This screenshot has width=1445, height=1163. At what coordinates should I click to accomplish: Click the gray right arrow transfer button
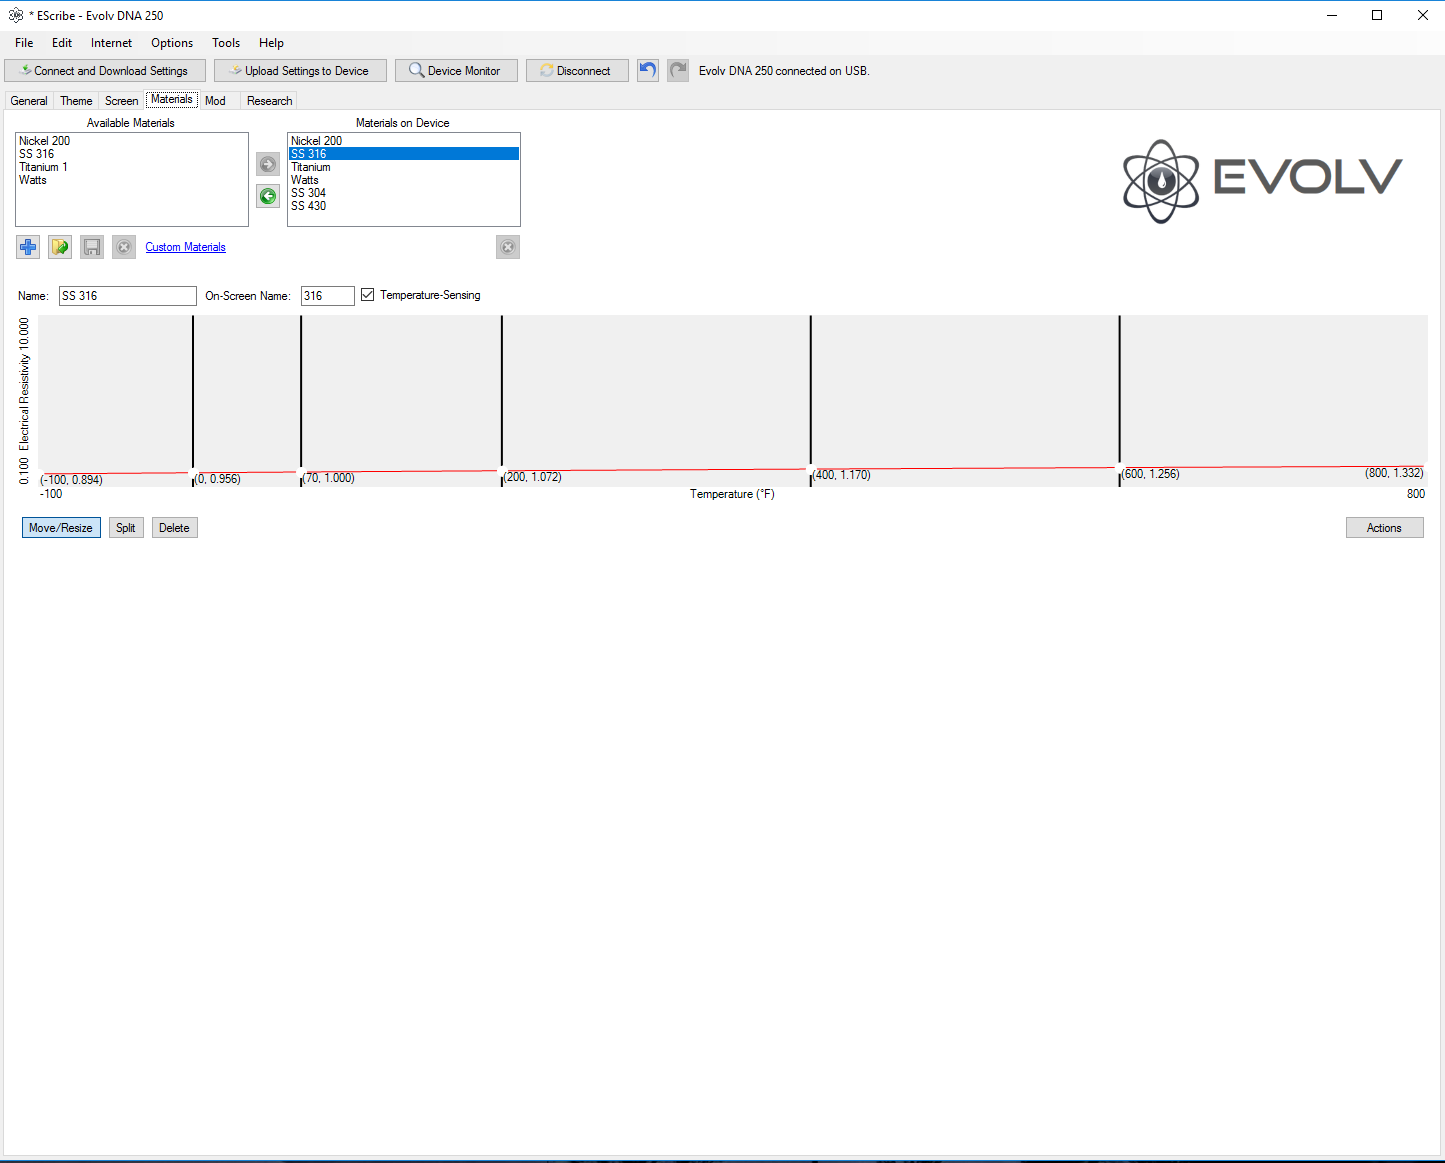coord(268,164)
